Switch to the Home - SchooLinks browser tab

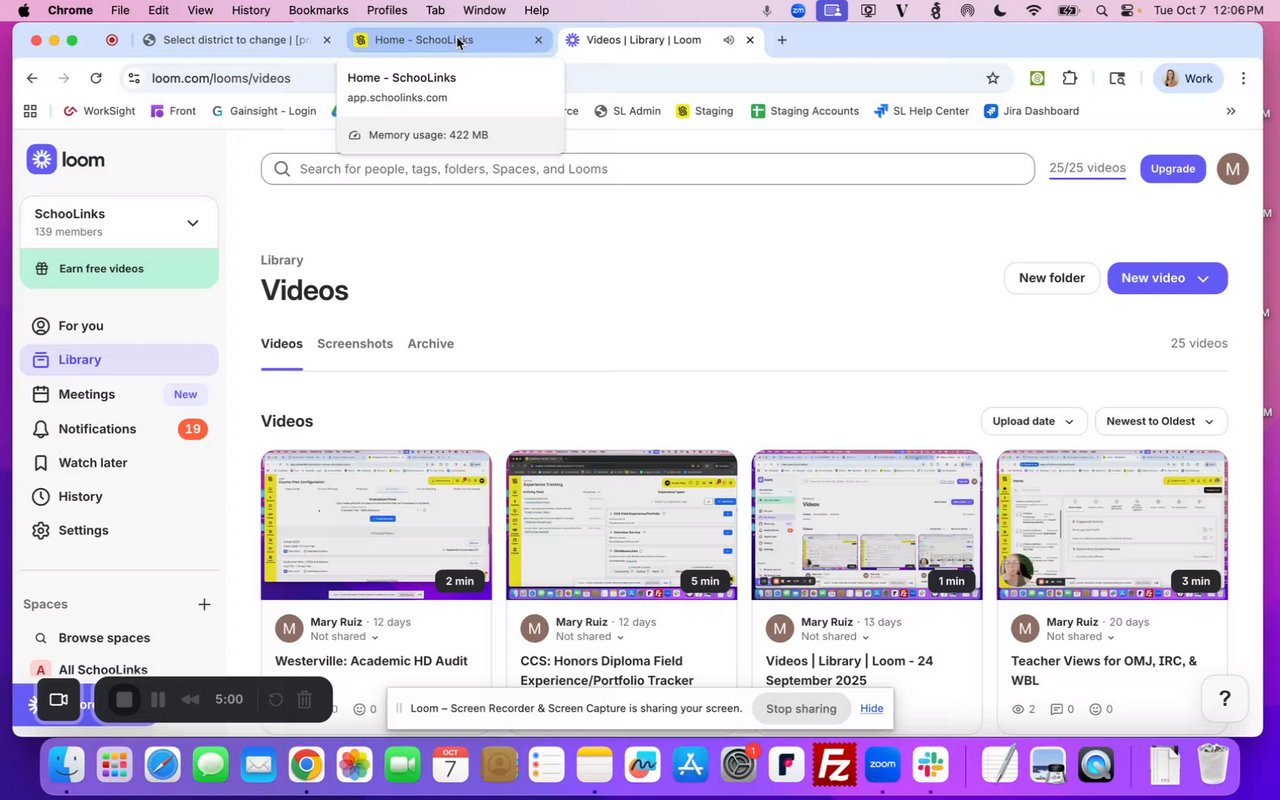pyautogui.click(x=450, y=40)
